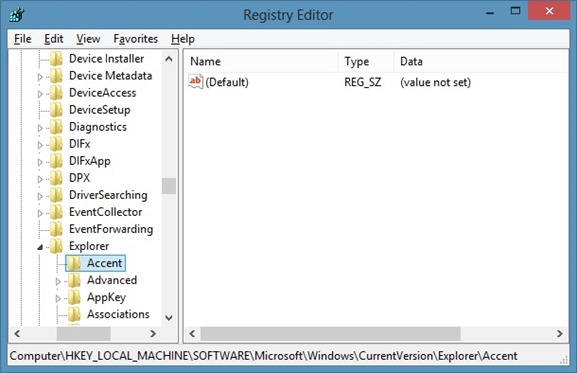
Task: Click the tree pane vertical scrollbar thumb
Action: pyautogui.click(x=169, y=186)
